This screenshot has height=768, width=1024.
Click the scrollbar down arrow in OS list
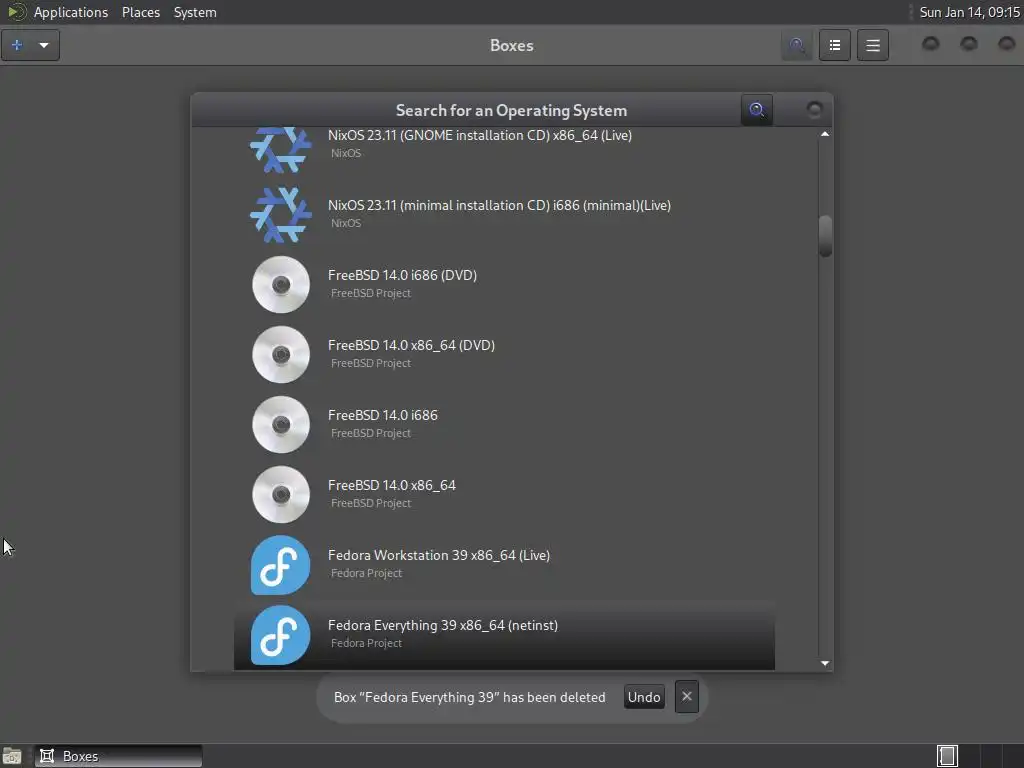click(x=825, y=663)
